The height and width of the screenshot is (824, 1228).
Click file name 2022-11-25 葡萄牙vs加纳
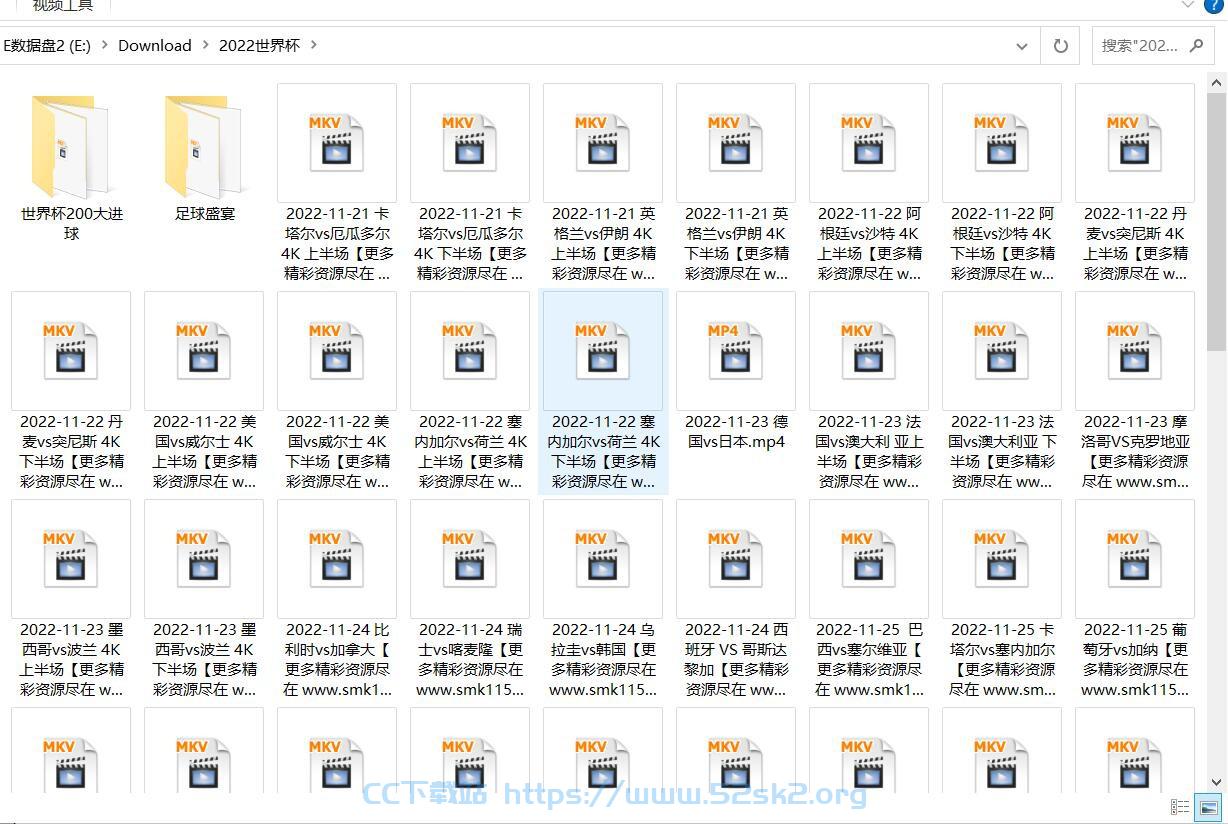pyautogui.click(x=1135, y=659)
